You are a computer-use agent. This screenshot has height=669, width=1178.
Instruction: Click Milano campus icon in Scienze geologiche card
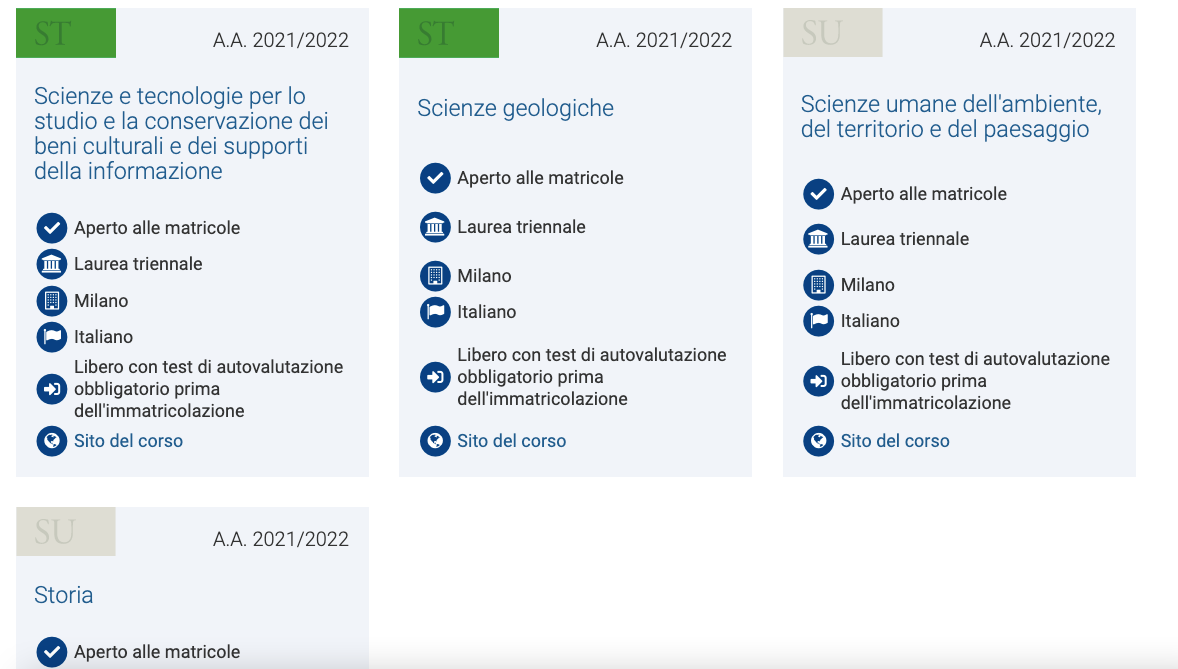point(435,276)
